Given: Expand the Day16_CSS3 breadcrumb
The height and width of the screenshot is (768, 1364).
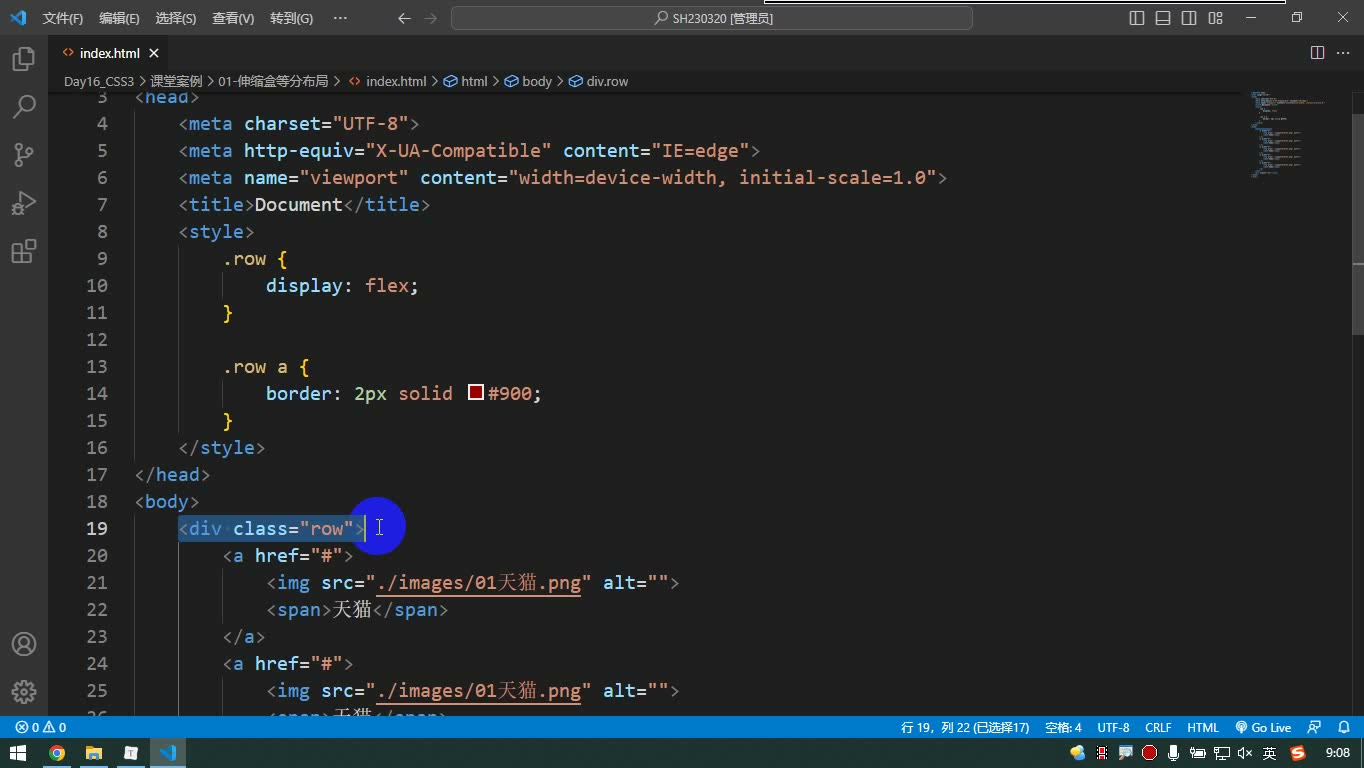Looking at the screenshot, I should click(x=99, y=81).
